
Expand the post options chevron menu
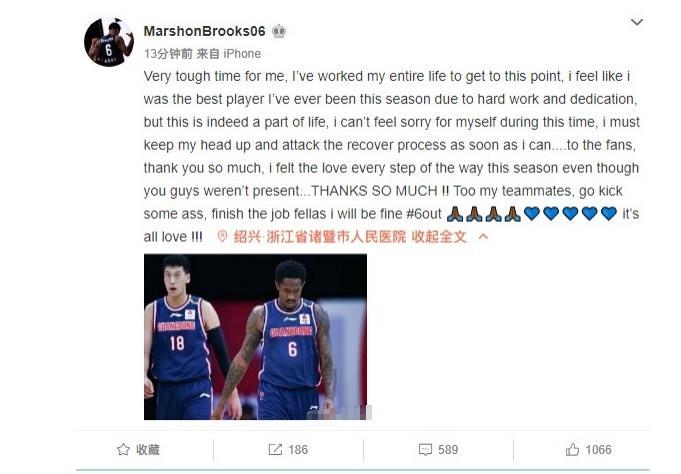(x=637, y=22)
